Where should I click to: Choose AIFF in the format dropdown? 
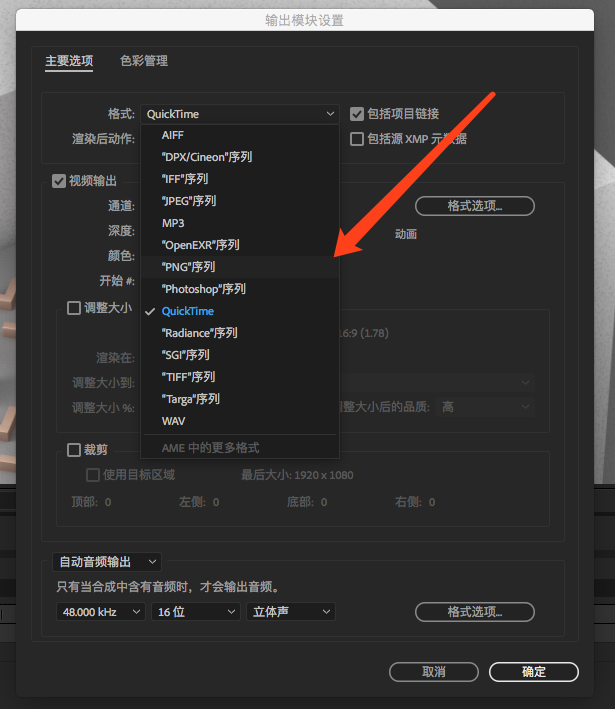(x=172, y=135)
